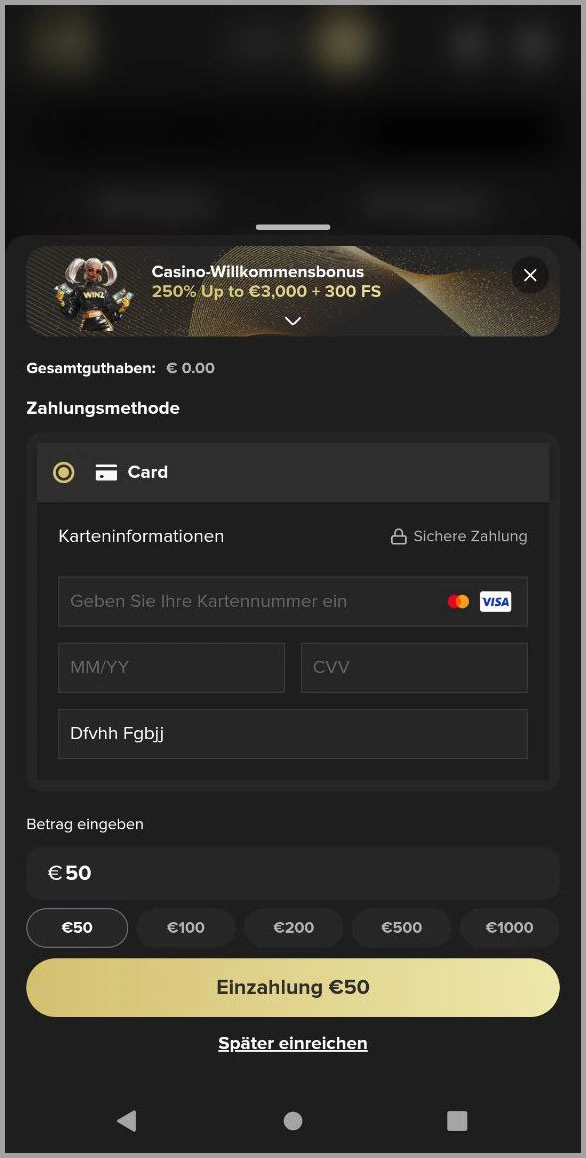Select the Card payment method radio button
The width and height of the screenshot is (586, 1158).
pyautogui.click(x=63, y=472)
